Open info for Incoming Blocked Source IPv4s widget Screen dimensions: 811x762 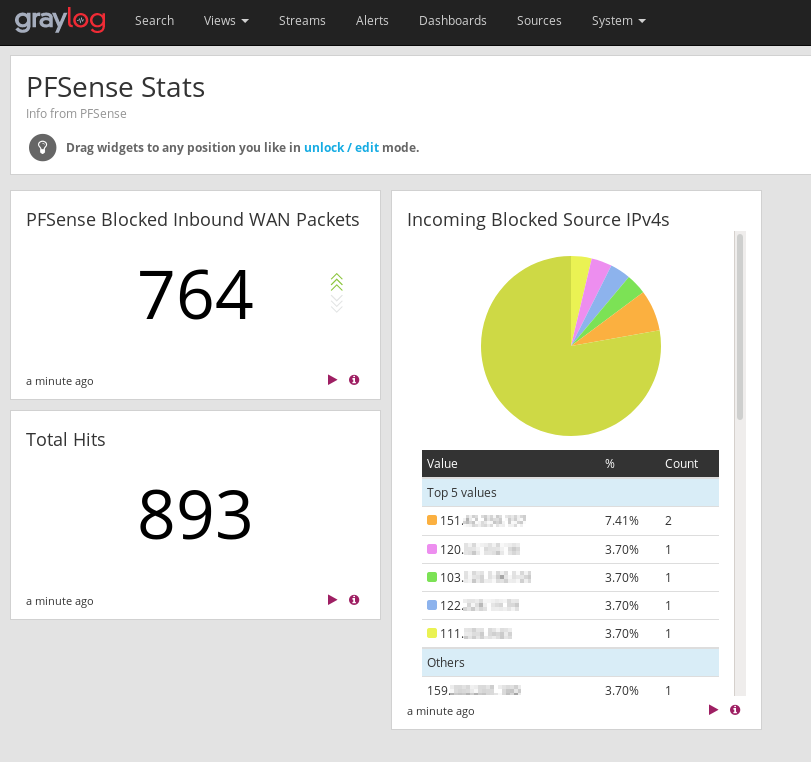735,710
